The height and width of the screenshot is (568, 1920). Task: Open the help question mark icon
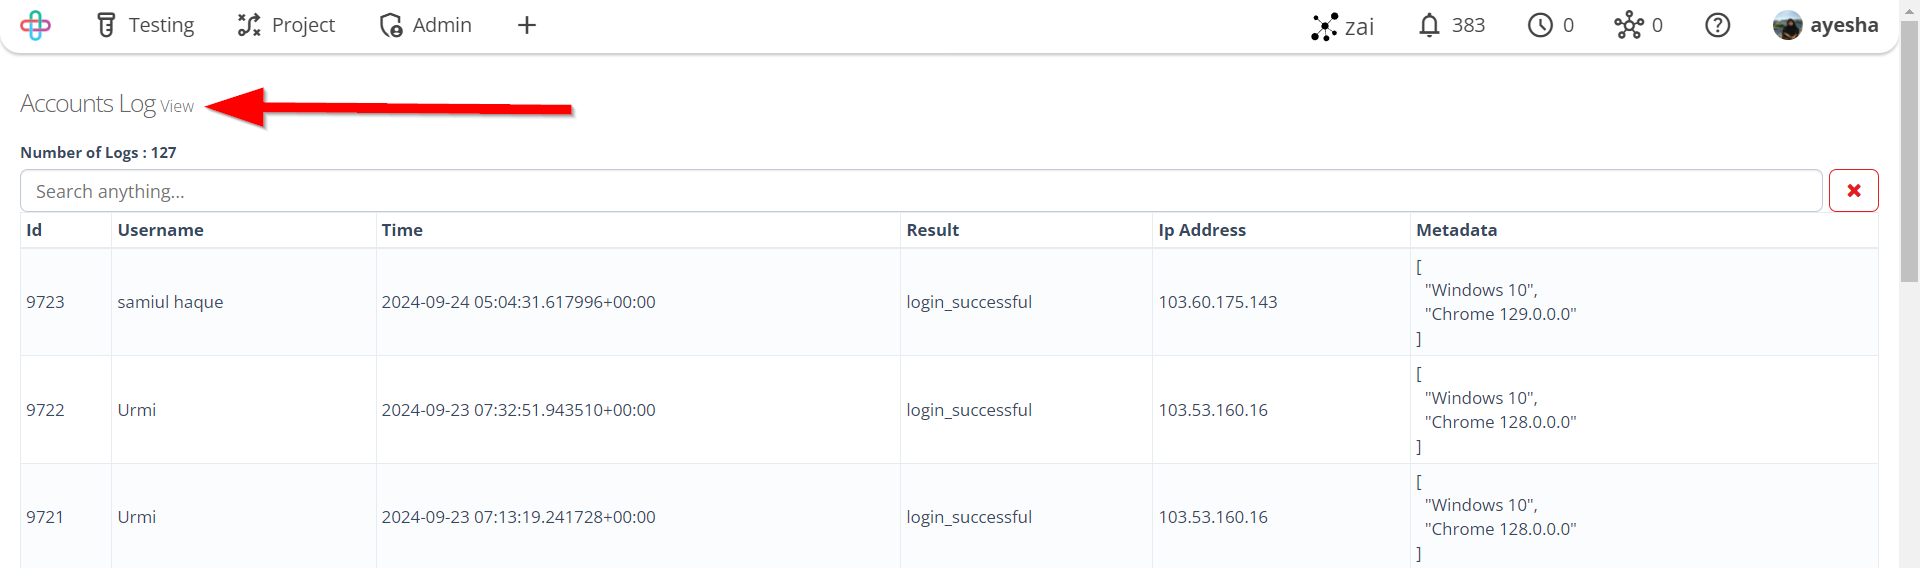point(1717,25)
